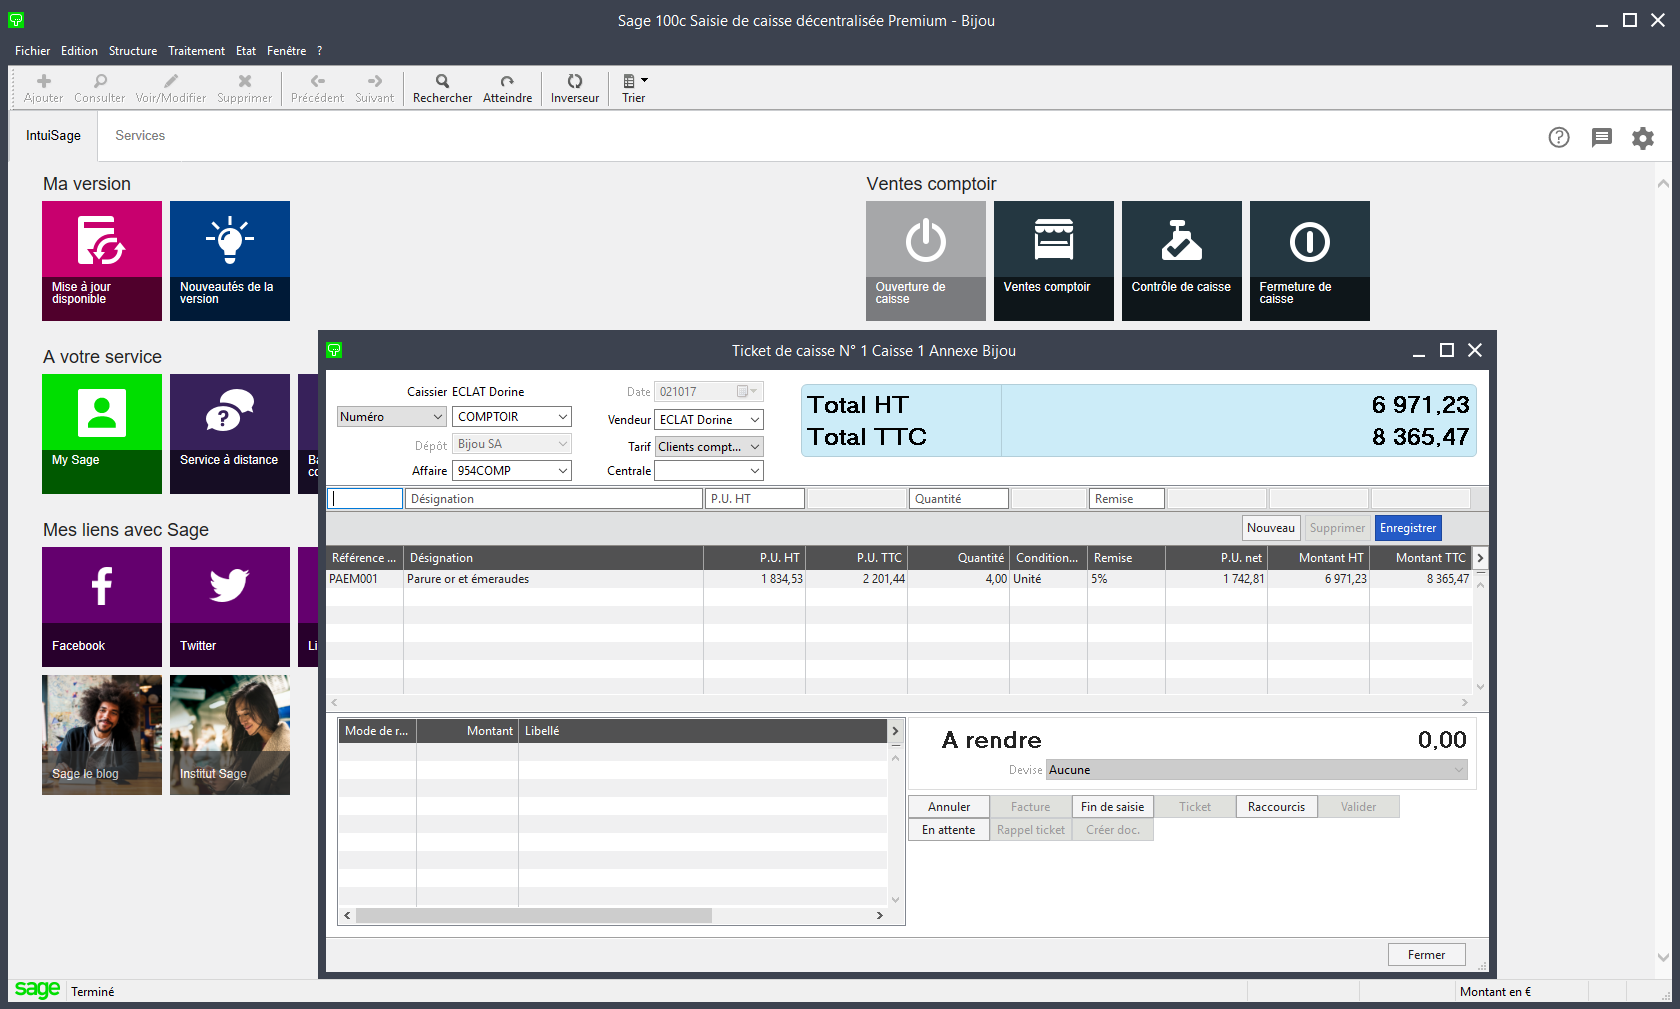
Task: Open the Edition menu
Action: click(x=79, y=51)
